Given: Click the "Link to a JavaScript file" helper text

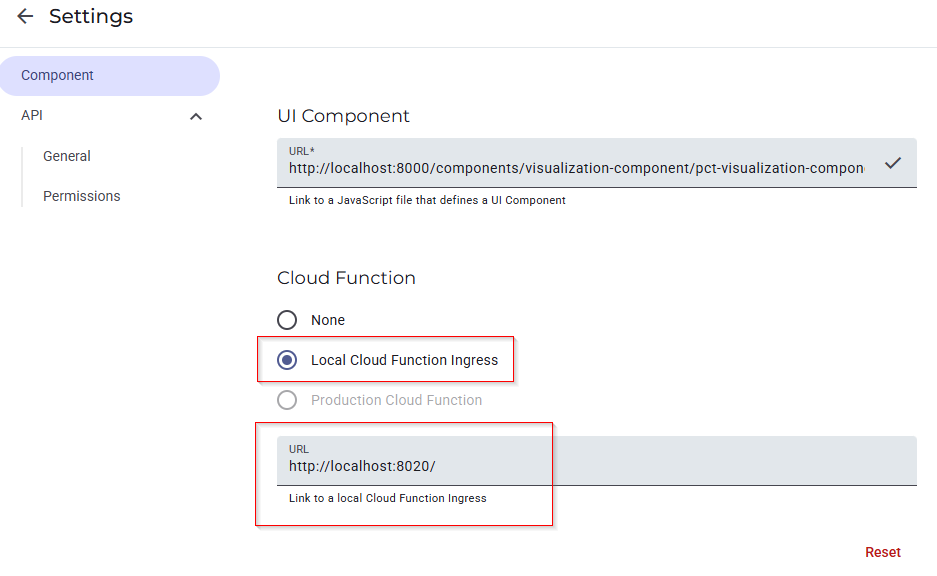Looking at the screenshot, I should (x=427, y=200).
